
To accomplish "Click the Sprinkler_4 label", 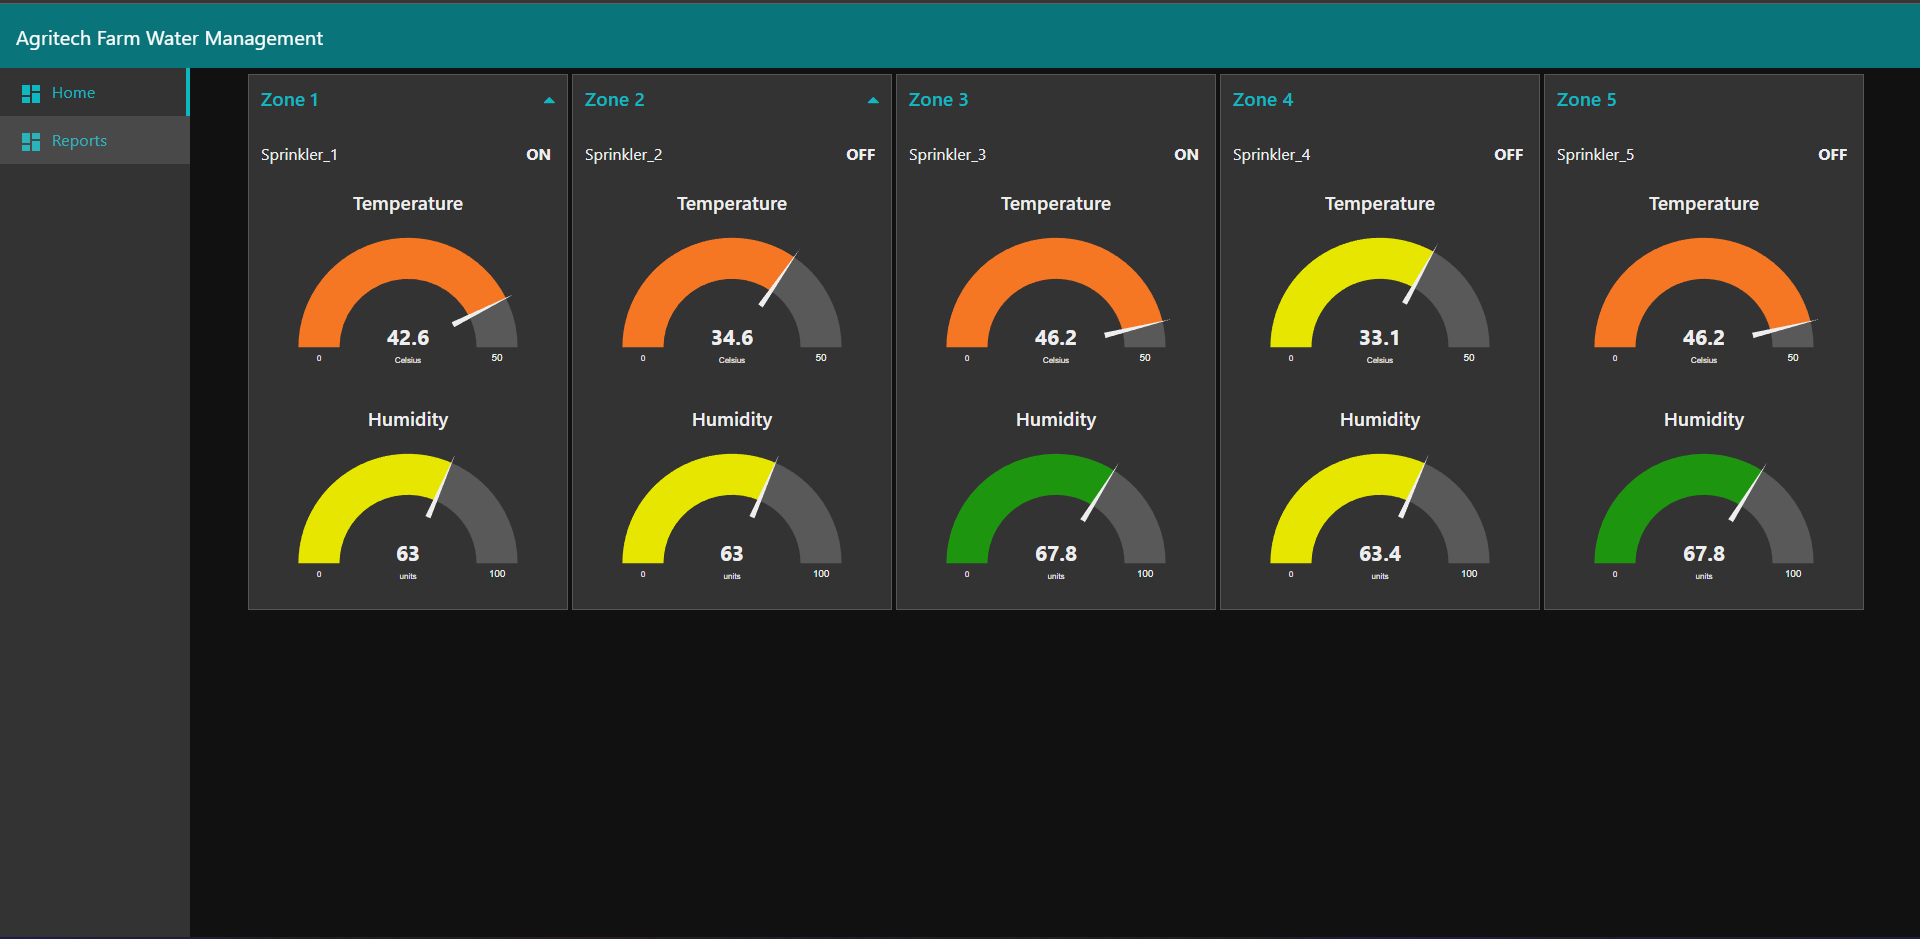I will coord(1271,154).
